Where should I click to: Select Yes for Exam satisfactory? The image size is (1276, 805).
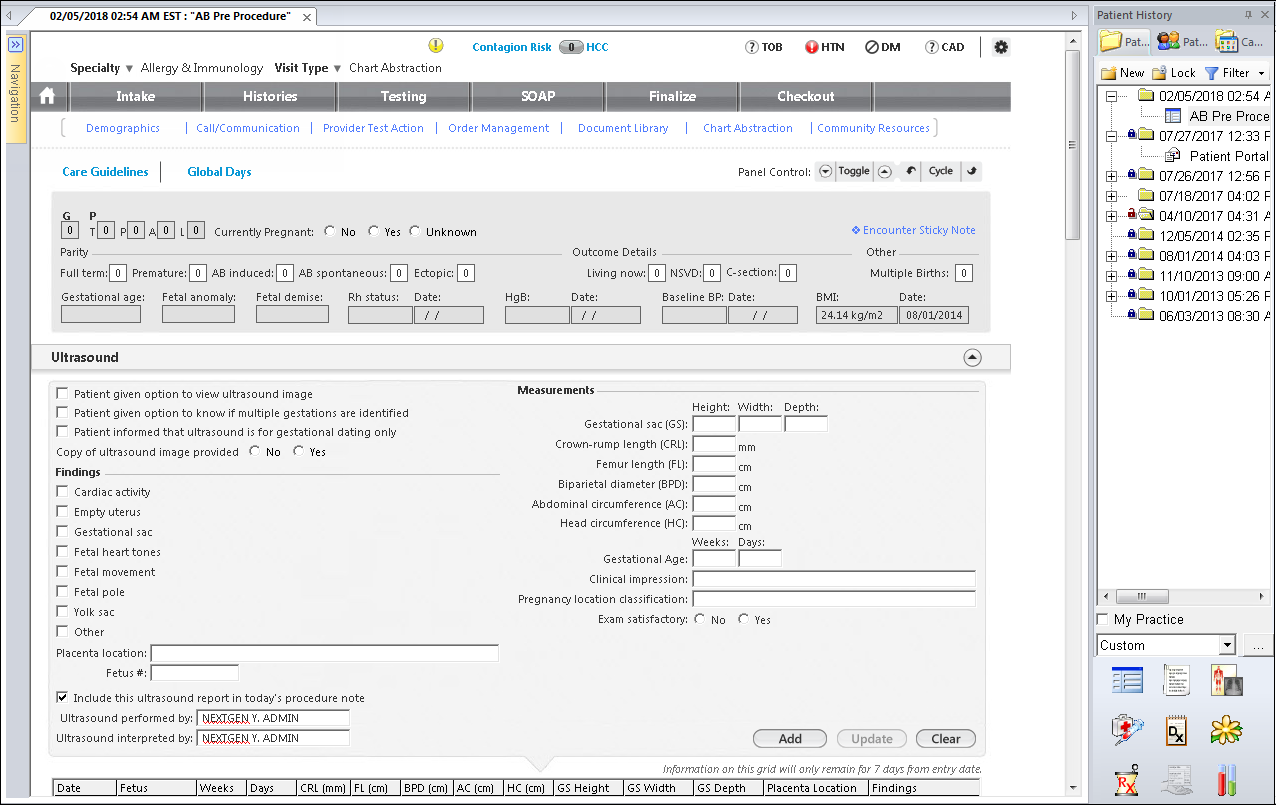(744, 619)
